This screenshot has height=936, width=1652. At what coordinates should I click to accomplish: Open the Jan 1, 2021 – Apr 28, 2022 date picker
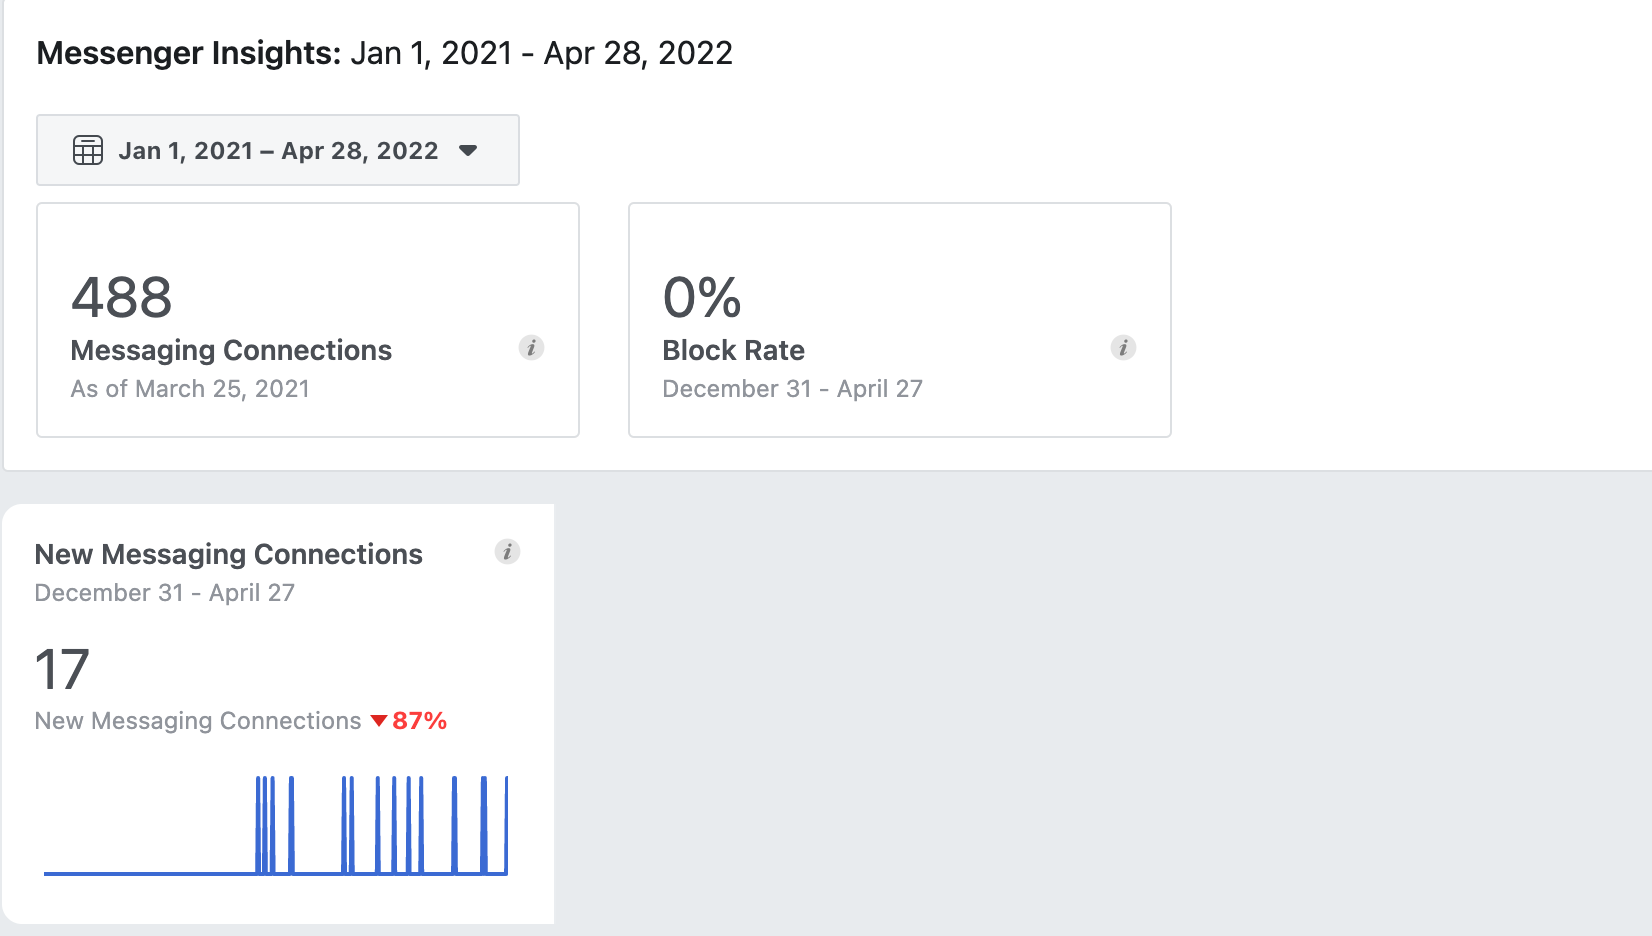pos(278,150)
